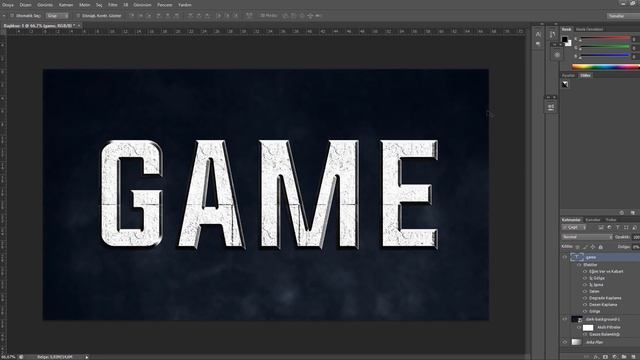Open the Pencere menu

tap(165, 5)
